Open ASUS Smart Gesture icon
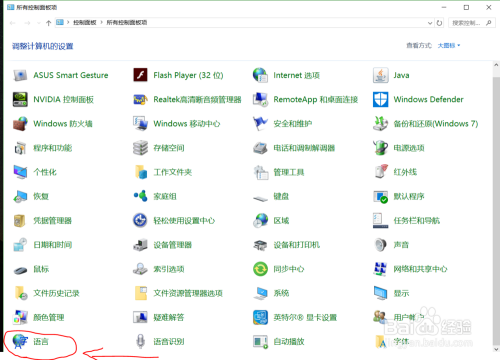 [x=20, y=75]
